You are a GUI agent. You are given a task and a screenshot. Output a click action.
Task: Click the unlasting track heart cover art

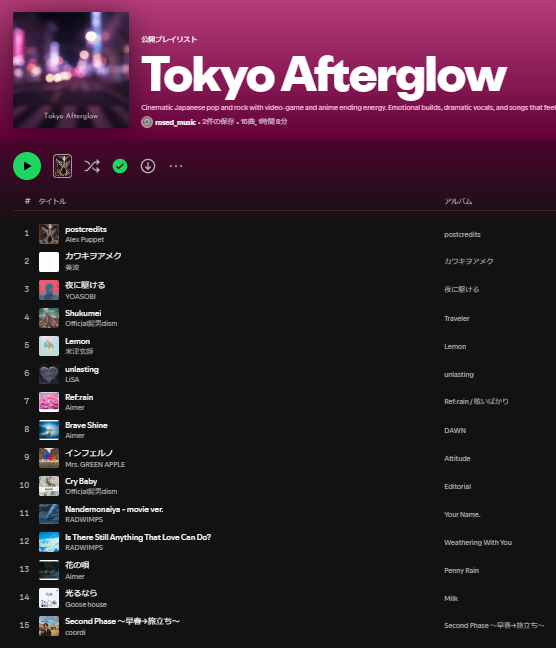(49, 374)
